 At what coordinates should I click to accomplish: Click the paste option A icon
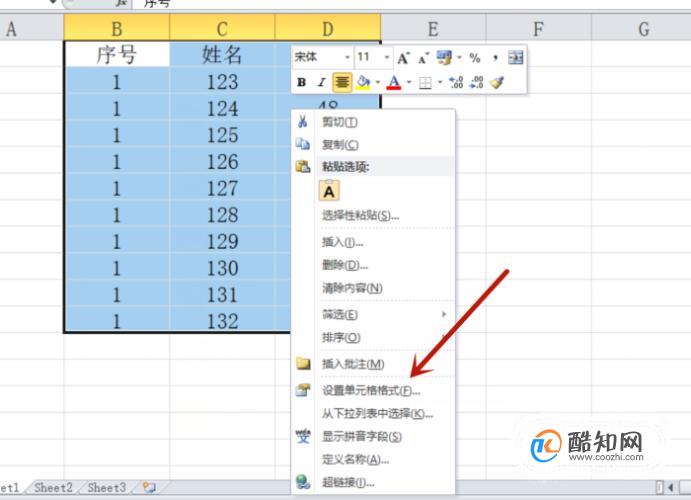pos(329,191)
